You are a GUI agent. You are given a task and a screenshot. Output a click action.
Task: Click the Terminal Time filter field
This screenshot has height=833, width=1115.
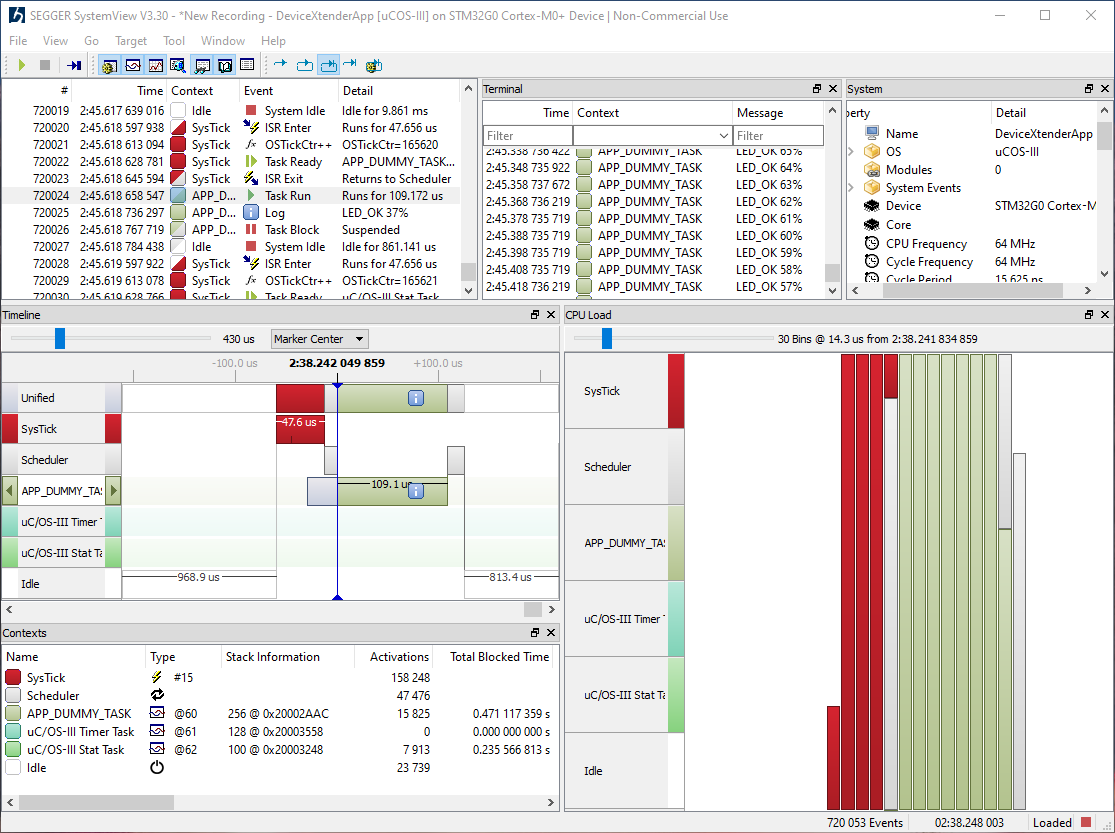coord(528,135)
